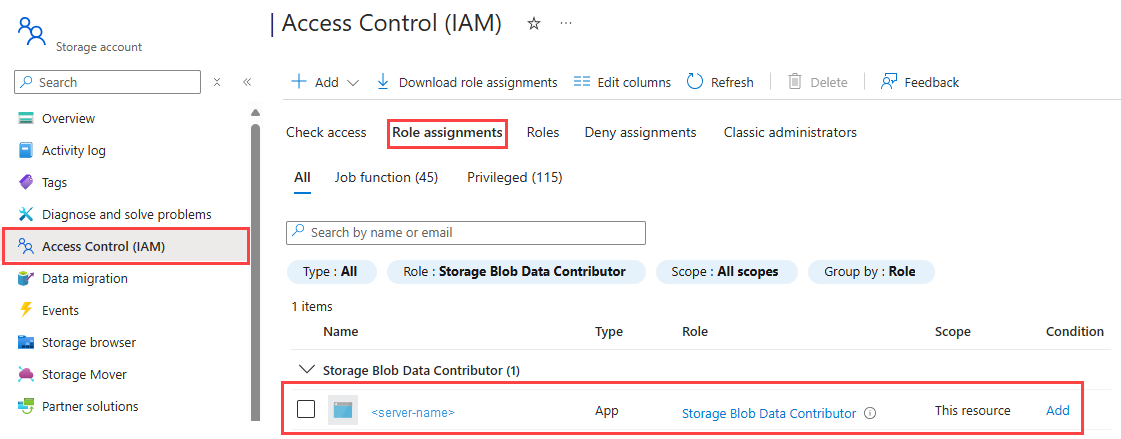The image size is (1121, 439).
Task: Collapse the Storage Blob Data Contributor group
Action: [306, 370]
